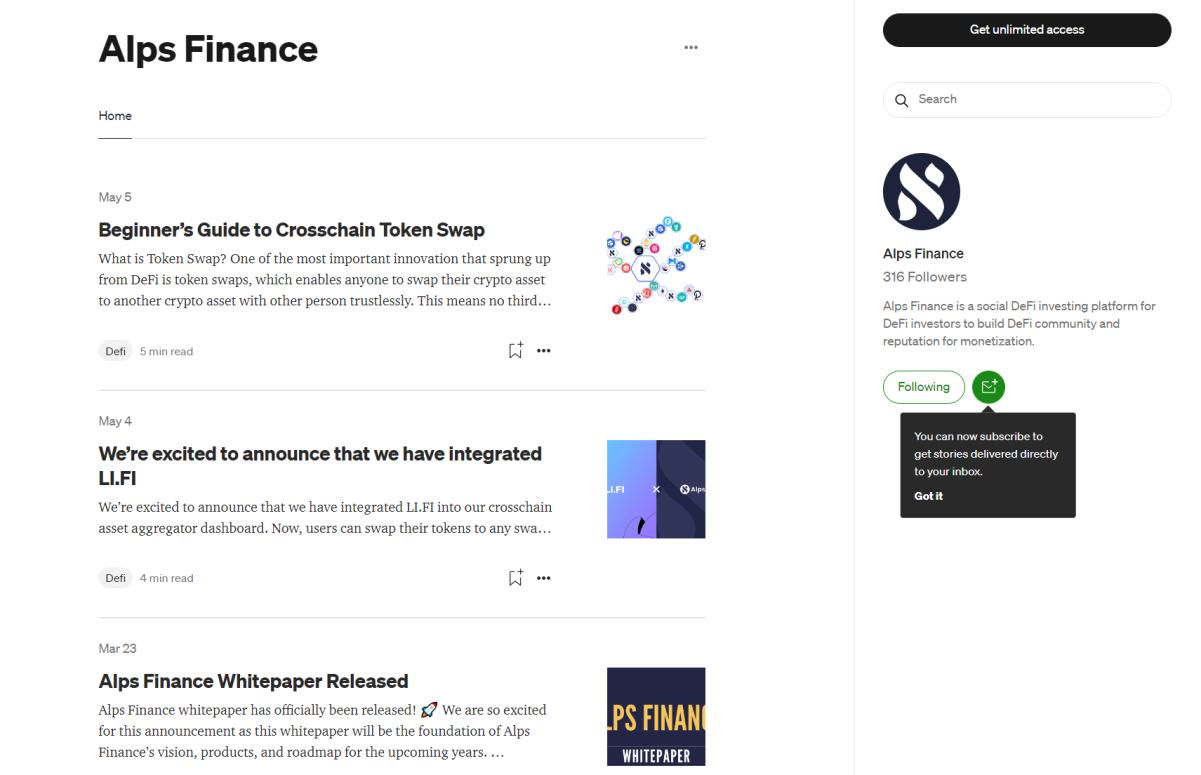
Task: Bookmark the Crosschain Token Swap story
Action: pos(515,350)
